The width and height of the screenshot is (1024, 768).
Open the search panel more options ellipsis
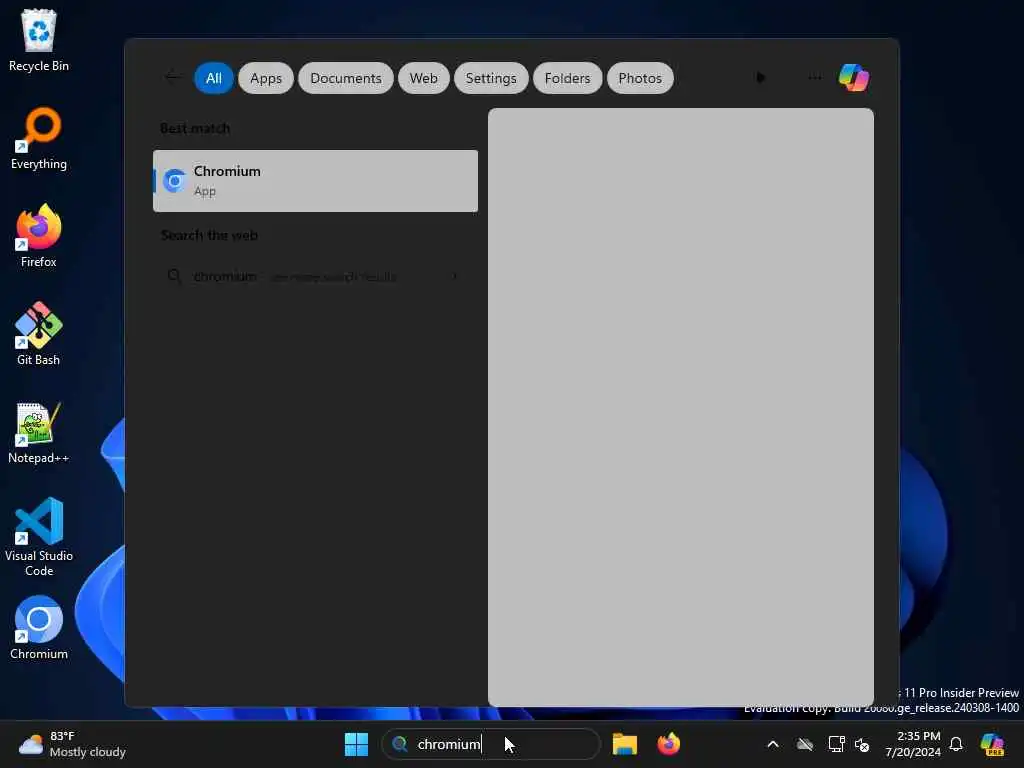814,78
